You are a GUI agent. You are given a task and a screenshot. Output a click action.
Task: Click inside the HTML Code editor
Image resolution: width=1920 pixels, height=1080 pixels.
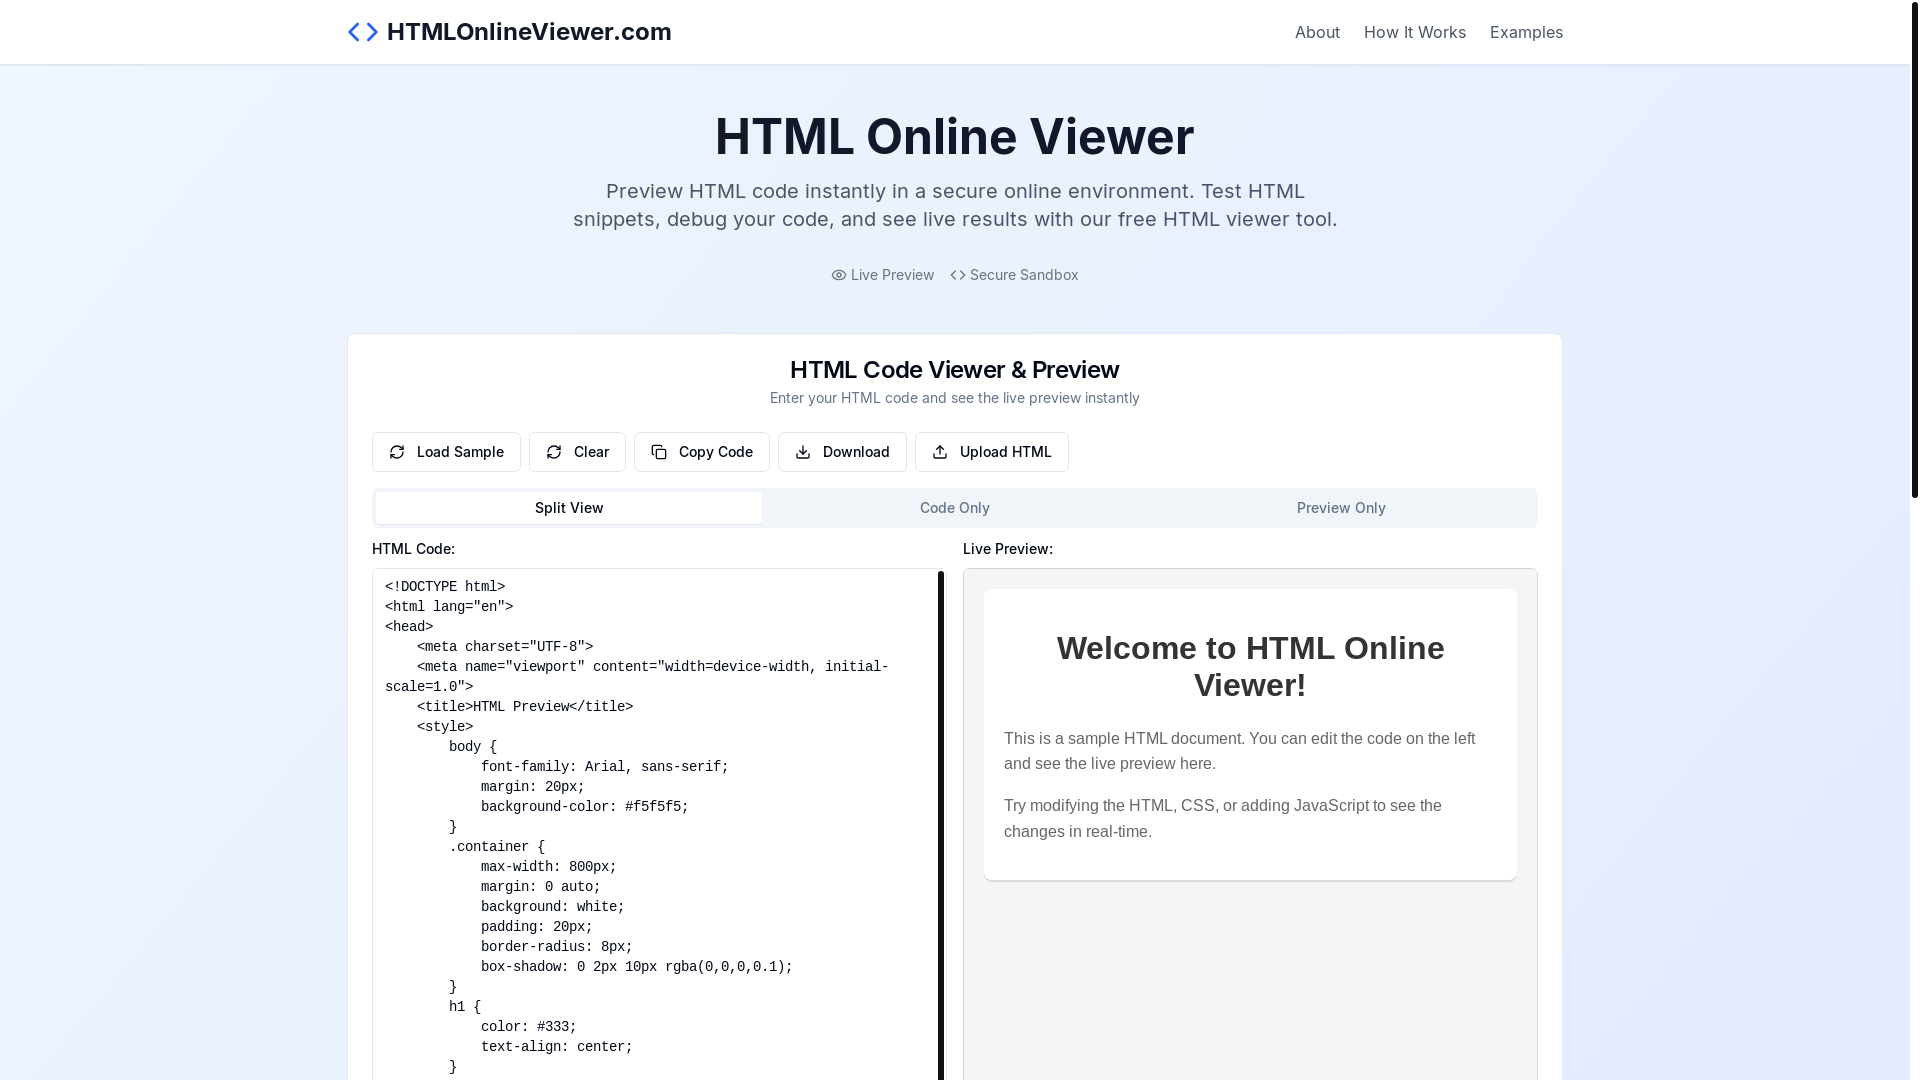pos(658,824)
